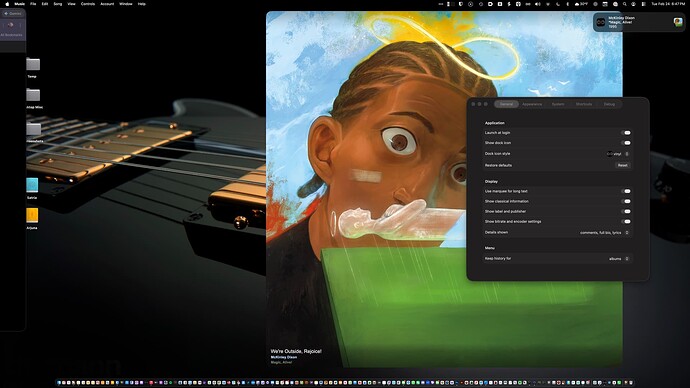Open the Apple menu
690x388 pixels.
tap(7, 4)
